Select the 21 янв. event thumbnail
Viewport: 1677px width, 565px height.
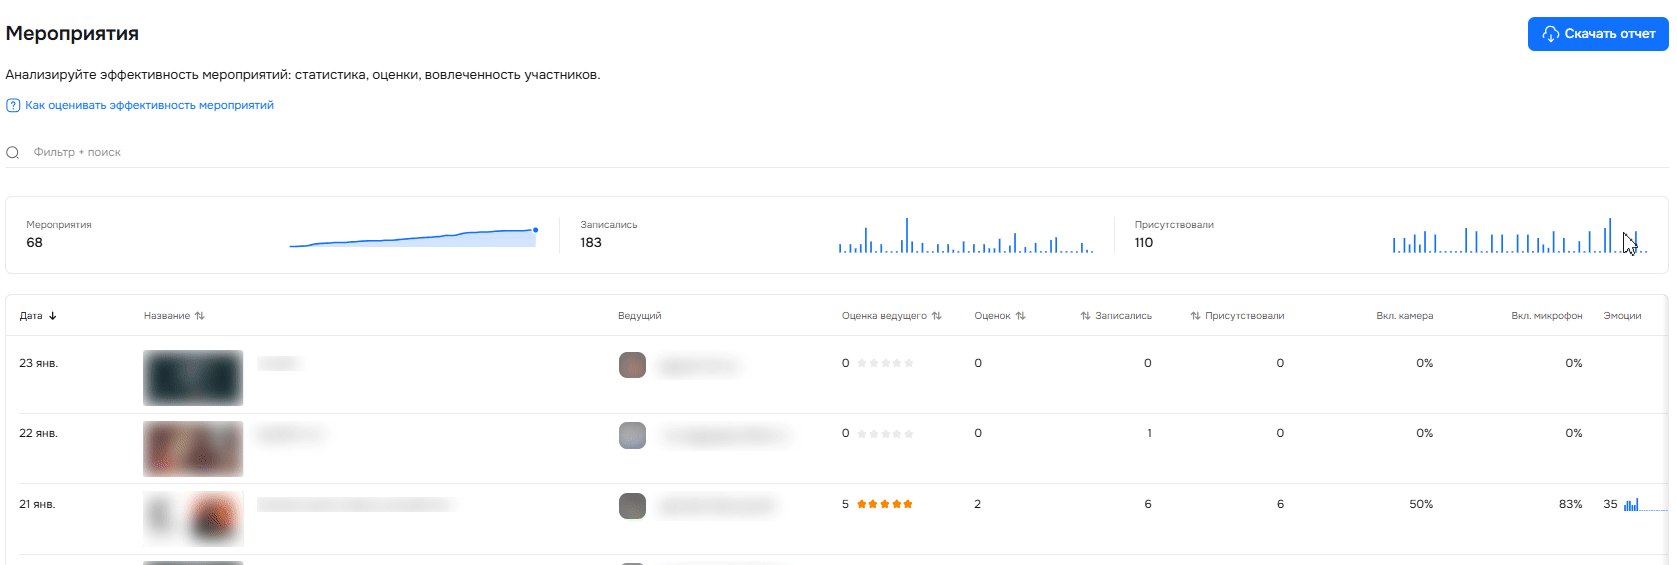[x=193, y=519]
